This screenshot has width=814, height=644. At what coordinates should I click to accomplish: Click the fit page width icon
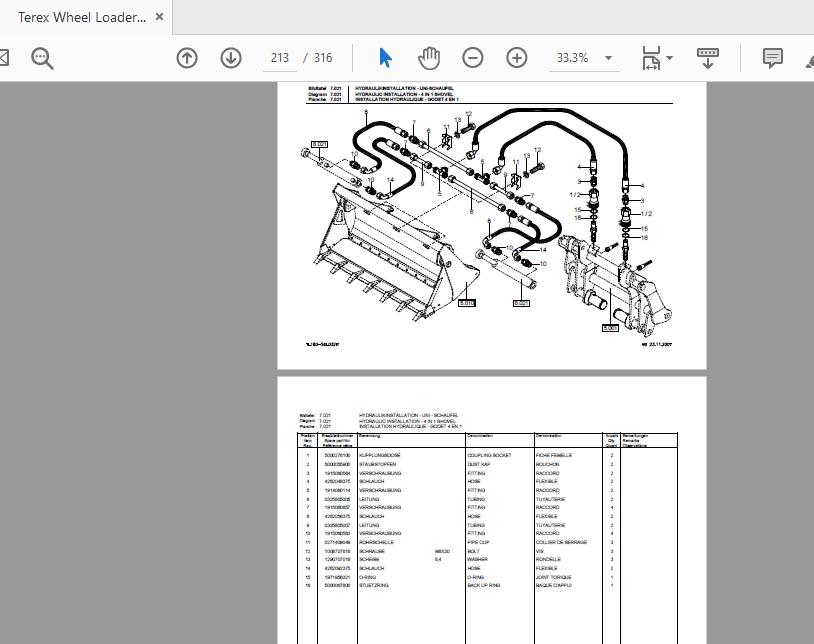click(x=651, y=58)
